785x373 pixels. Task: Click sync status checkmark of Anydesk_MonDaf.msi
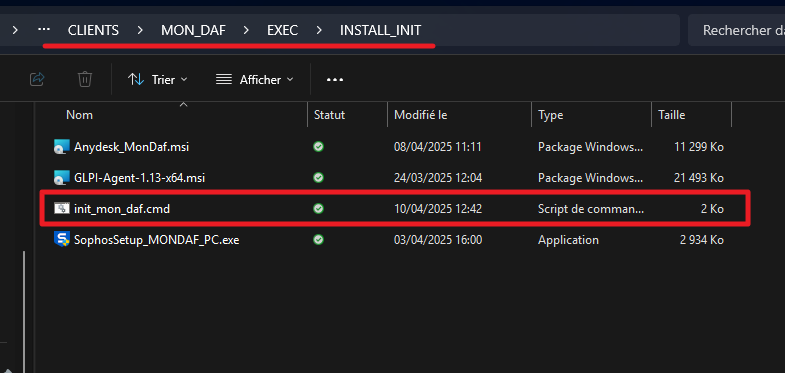(x=318, y=147)
